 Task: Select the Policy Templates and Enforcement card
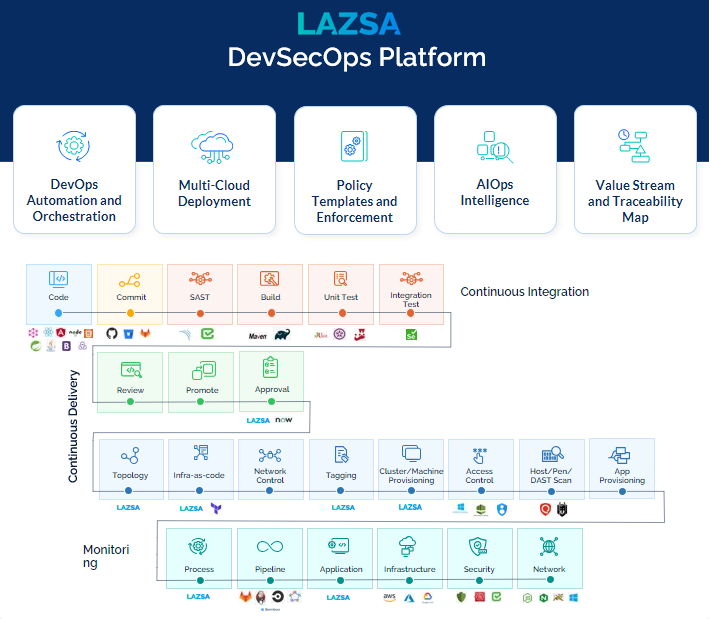(x=355, y=170)
